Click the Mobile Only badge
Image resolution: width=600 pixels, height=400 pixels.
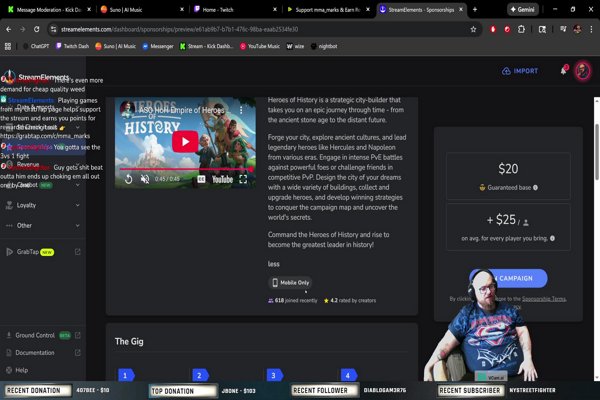(x=290, y=282)
